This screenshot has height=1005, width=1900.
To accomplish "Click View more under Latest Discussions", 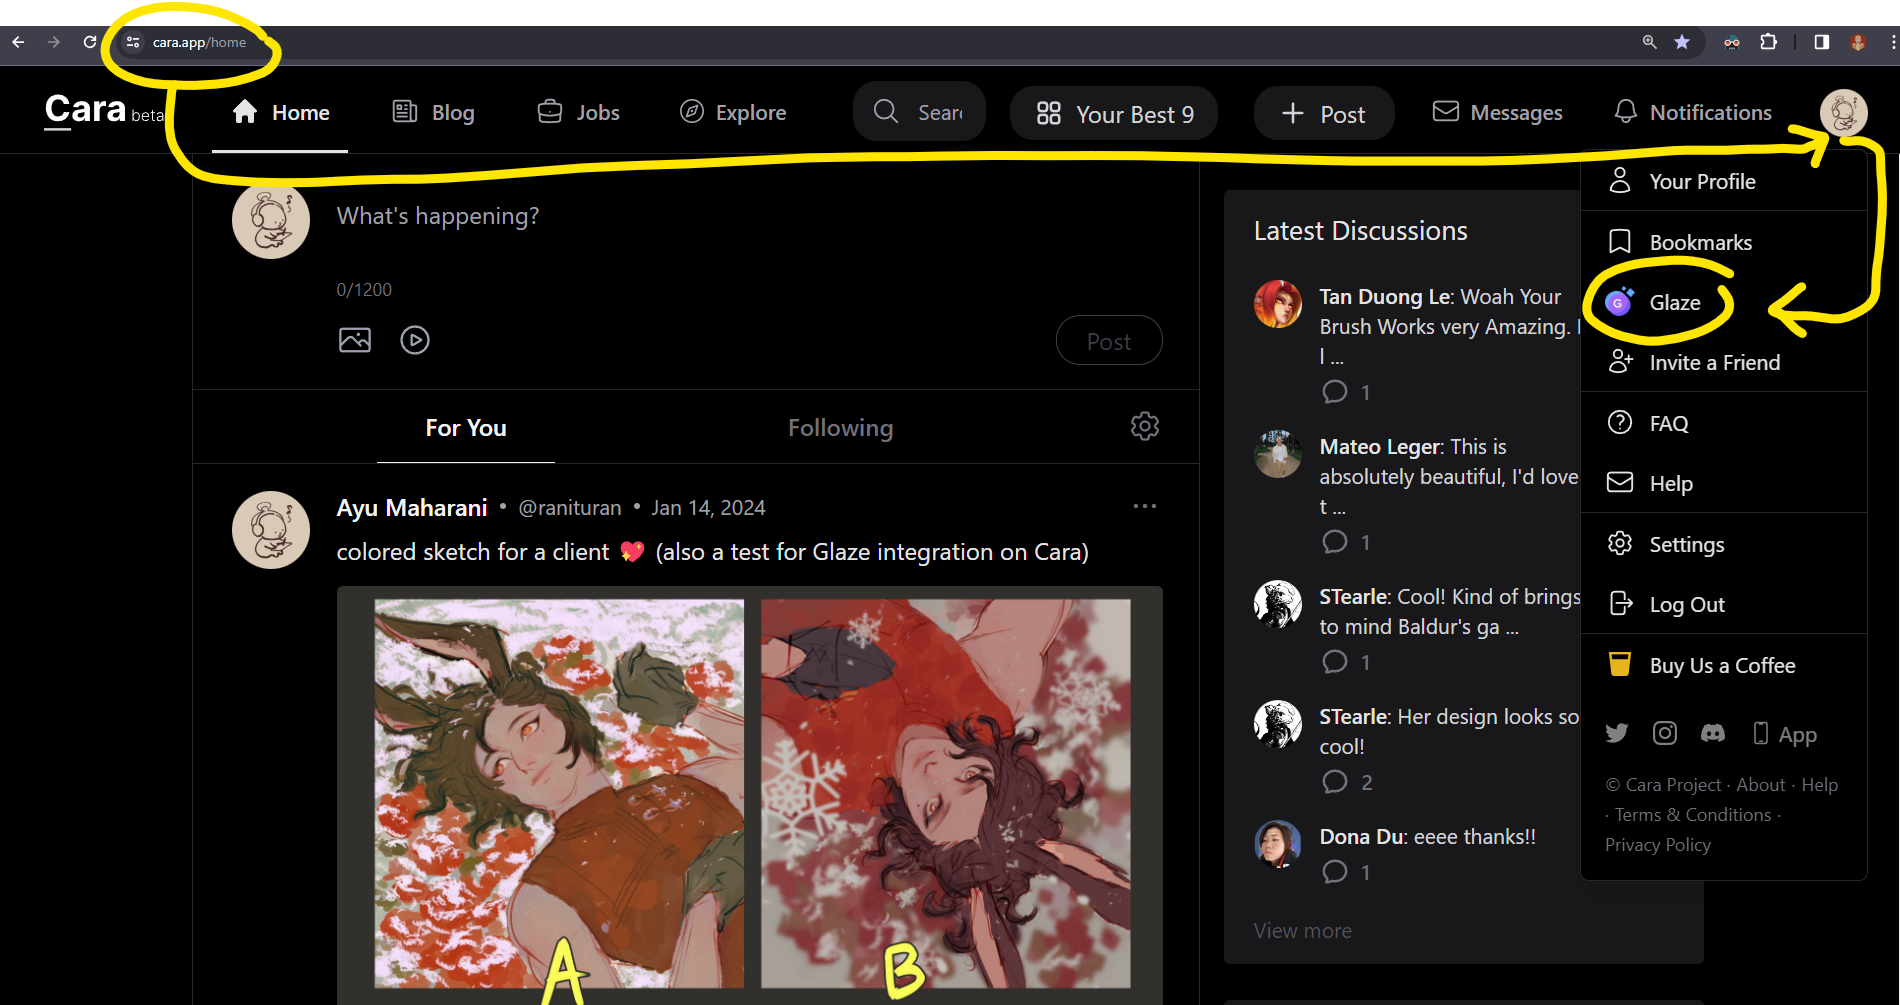I will (1302, 931).
